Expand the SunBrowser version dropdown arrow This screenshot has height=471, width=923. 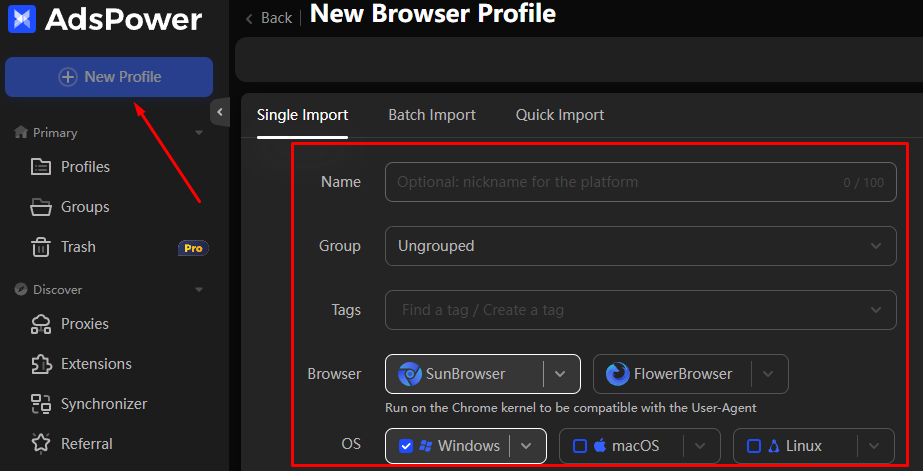(560, 374)
